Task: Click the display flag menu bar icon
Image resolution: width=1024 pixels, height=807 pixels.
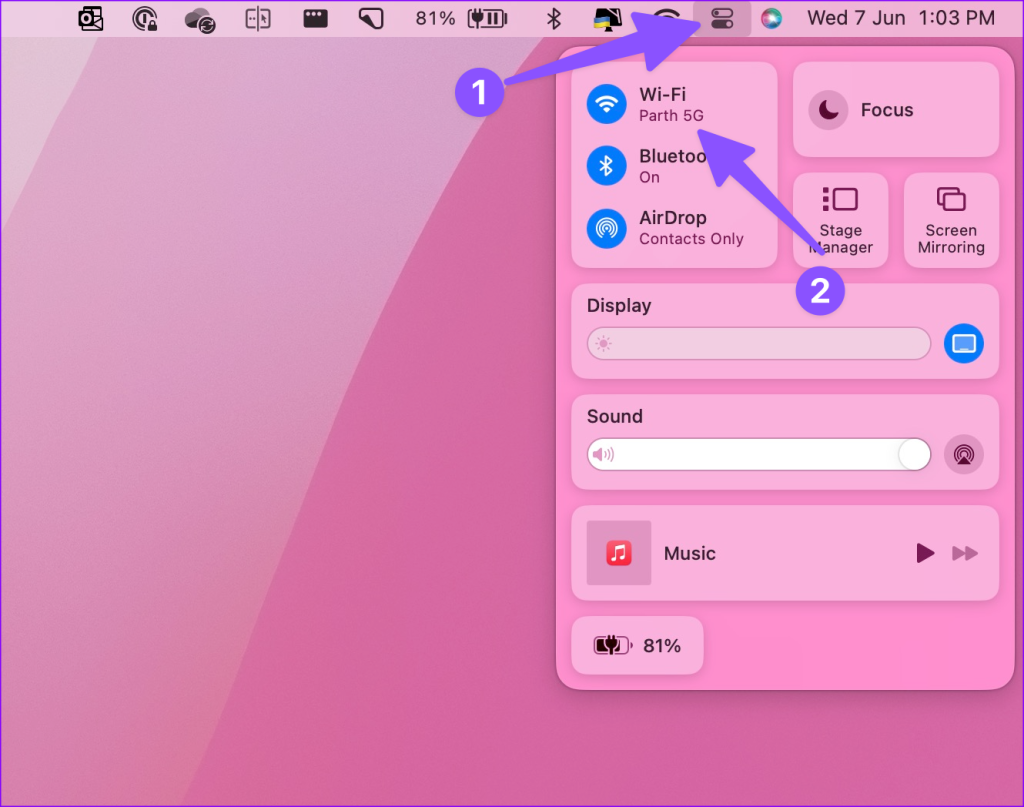Action: pyautogui.click(x=607, y=19)
